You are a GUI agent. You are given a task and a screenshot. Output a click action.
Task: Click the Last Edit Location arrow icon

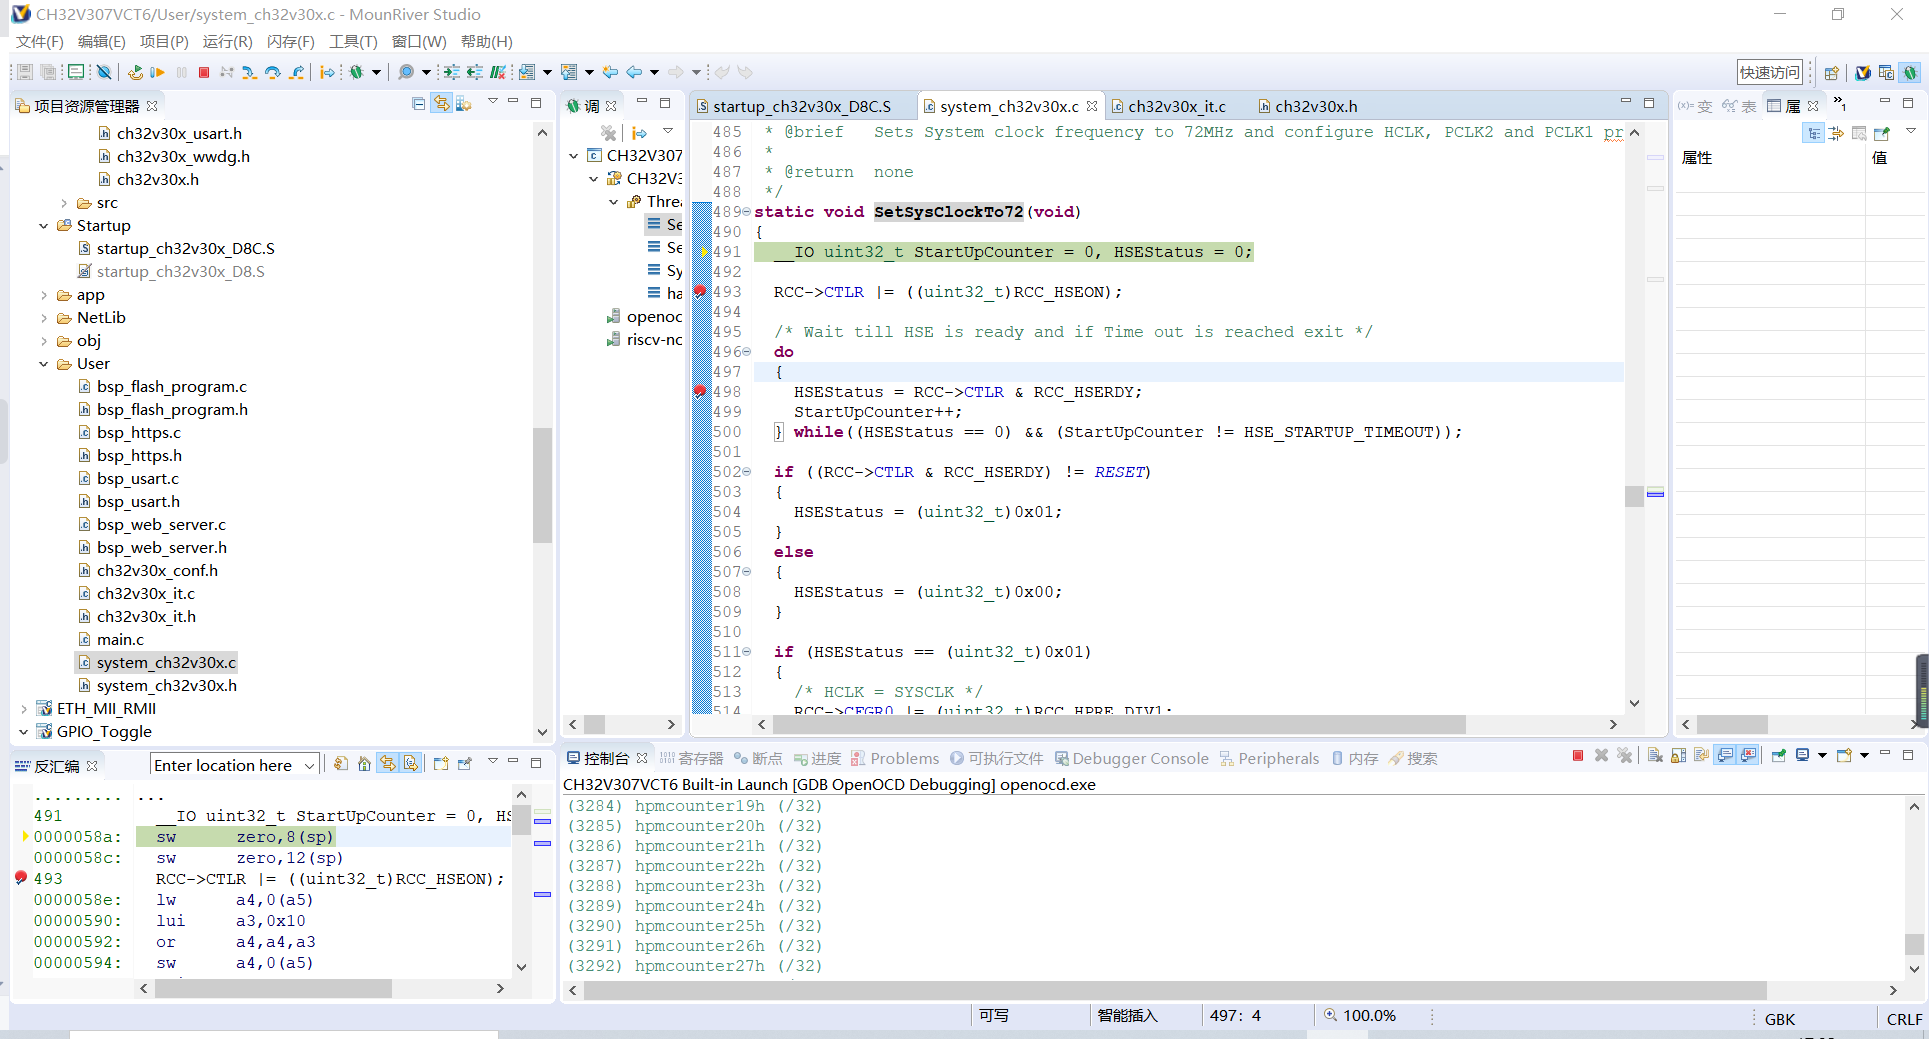click(610, 72)
